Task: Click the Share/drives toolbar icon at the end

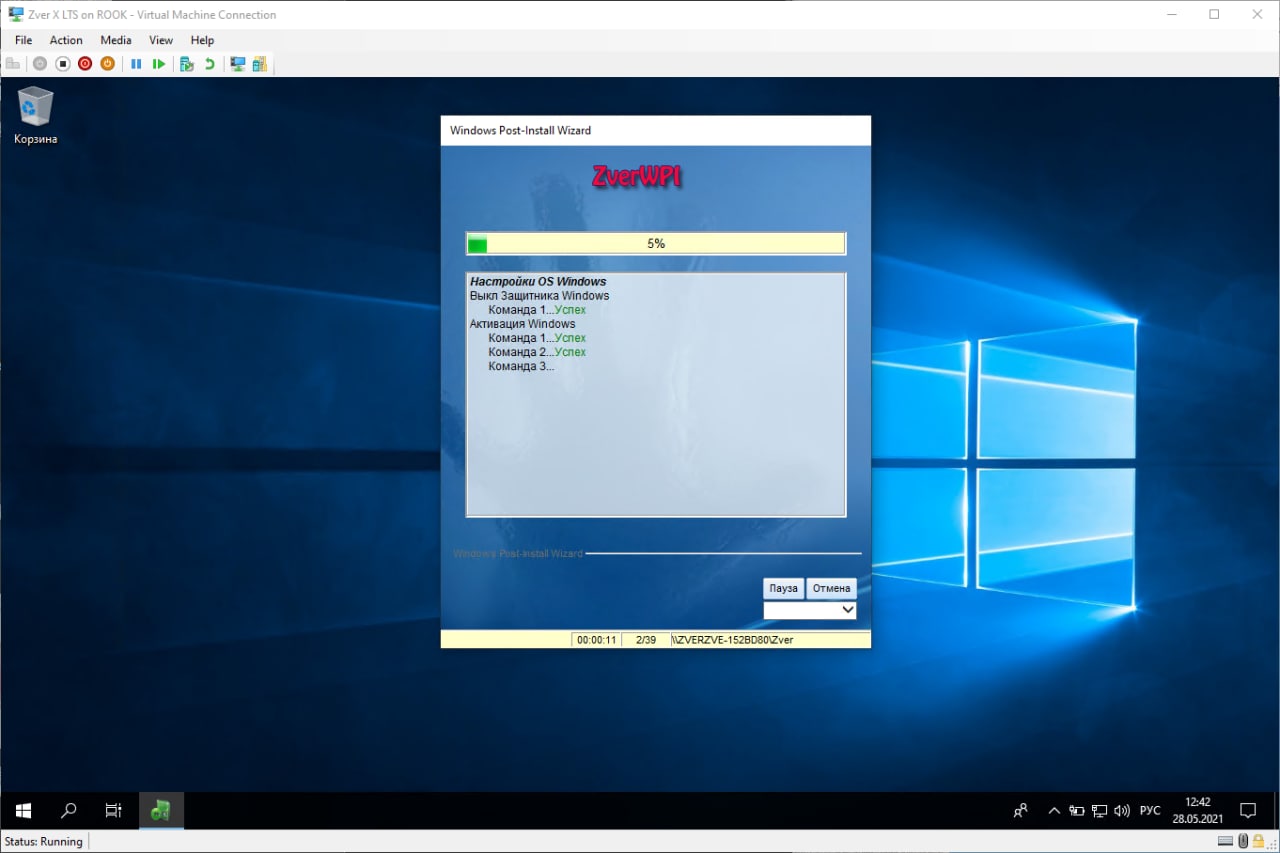Action: coord(260,64)
